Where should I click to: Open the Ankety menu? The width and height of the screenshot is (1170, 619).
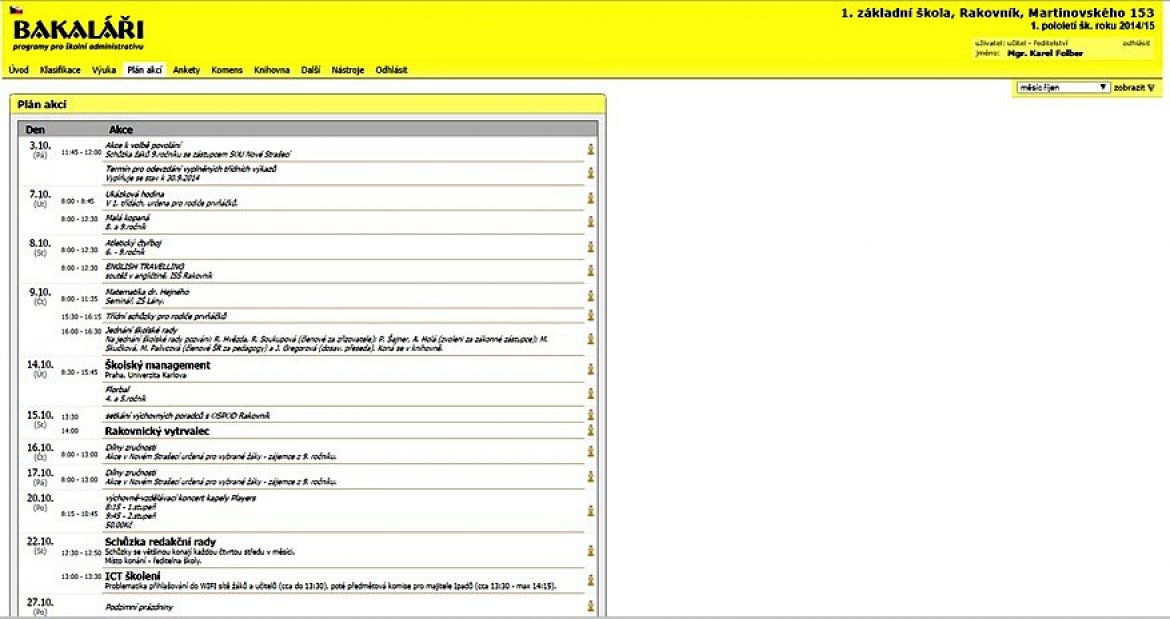pos(187,70)
